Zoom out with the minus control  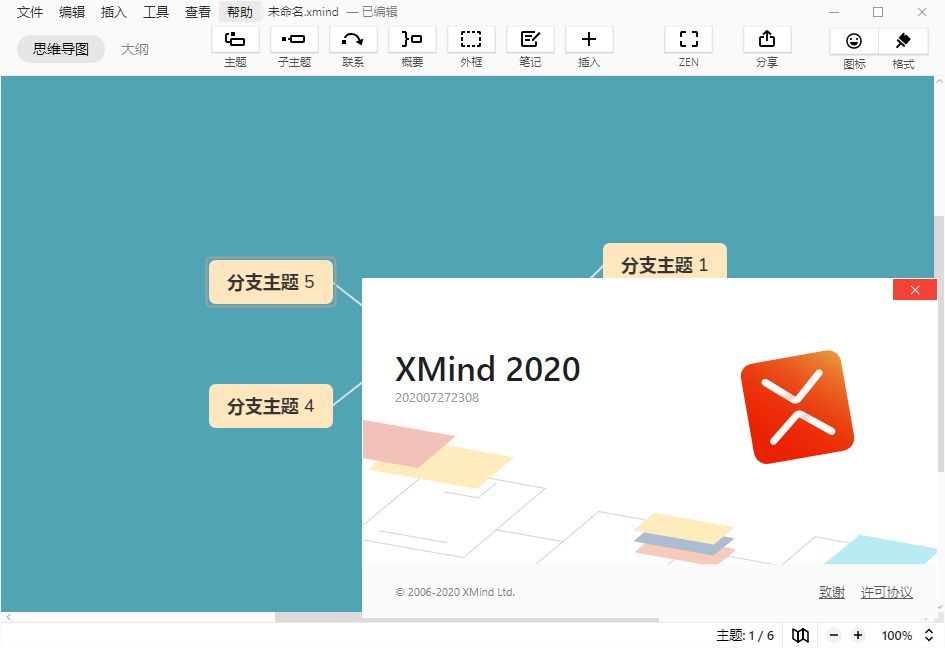(x=833, y=635)
